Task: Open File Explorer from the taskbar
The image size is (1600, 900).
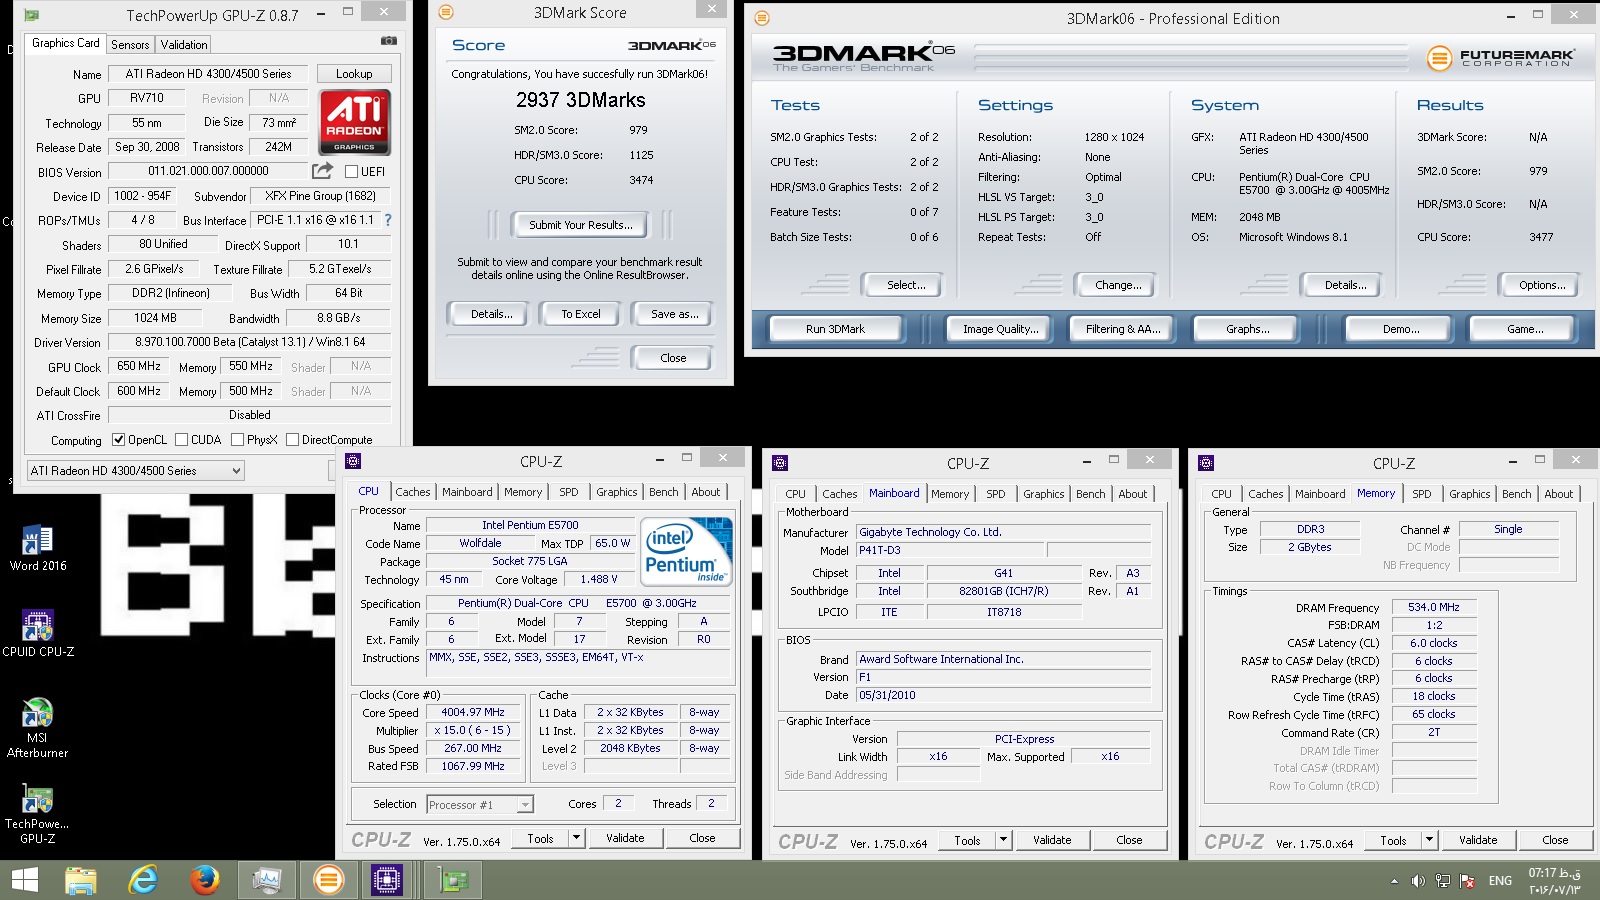Action: point(81,880)
